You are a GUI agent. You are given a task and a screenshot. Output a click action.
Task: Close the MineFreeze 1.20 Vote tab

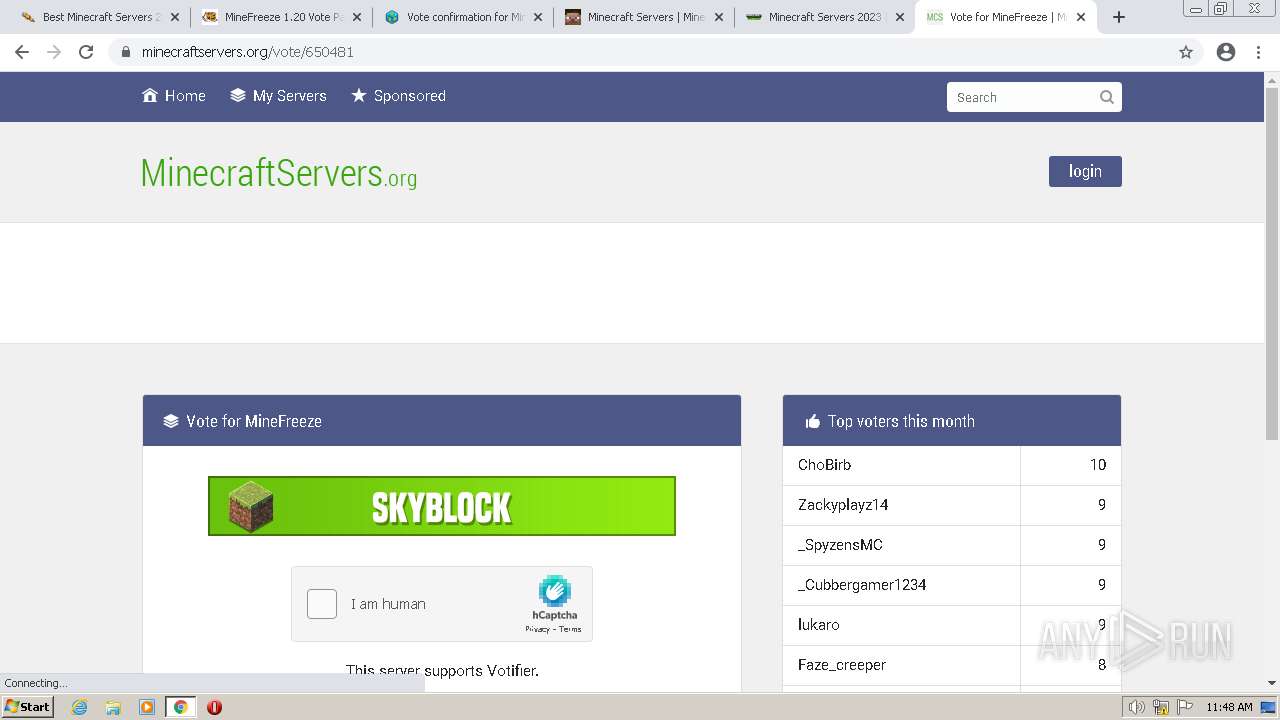click(x=357, y=17)
